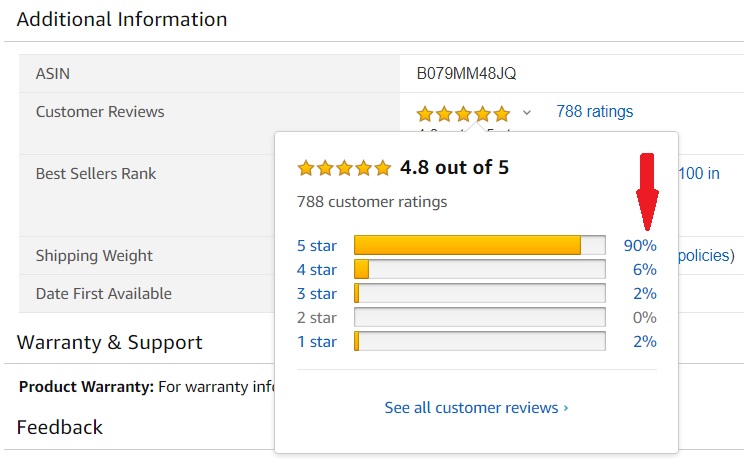Open the shipping policies link

point(706,255)
